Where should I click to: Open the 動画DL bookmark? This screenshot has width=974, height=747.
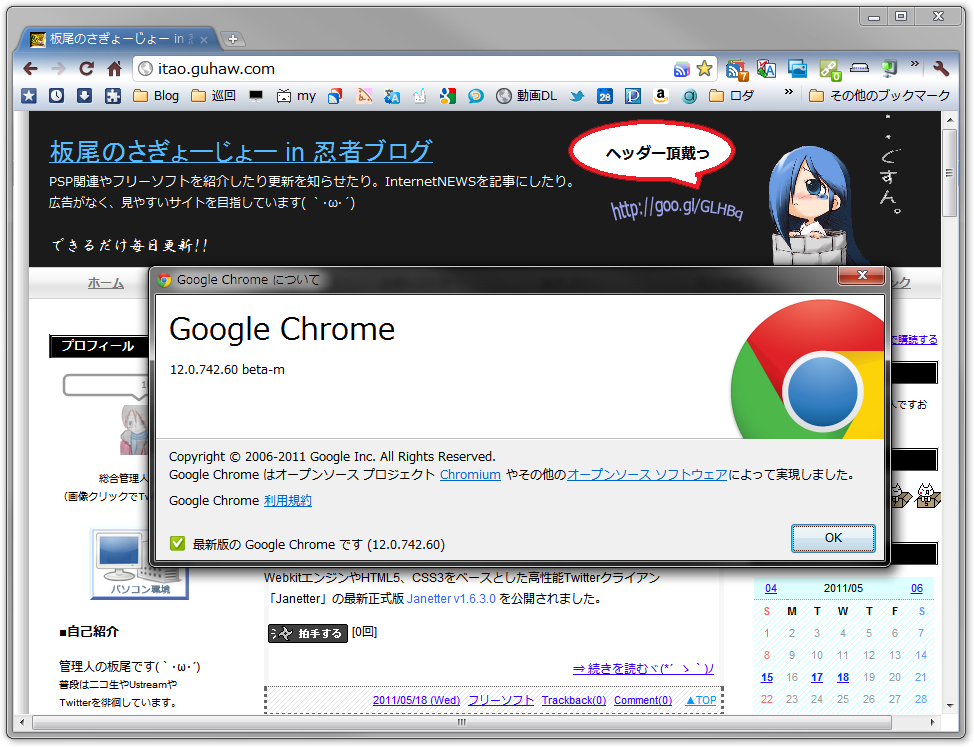tap(527, 96)
